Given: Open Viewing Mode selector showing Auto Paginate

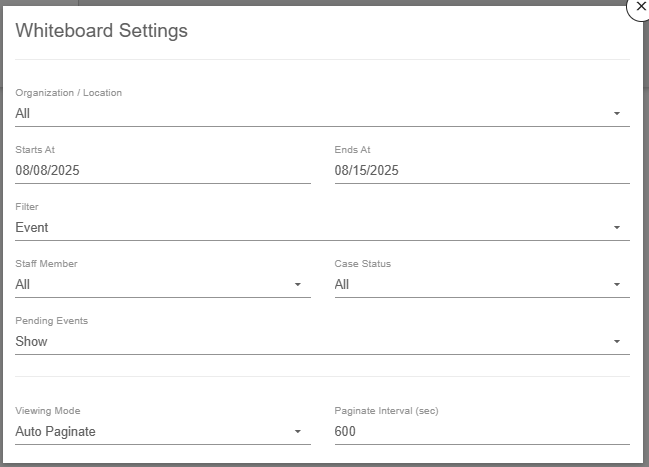Looking at the screenshot, I should coord(150,432).
